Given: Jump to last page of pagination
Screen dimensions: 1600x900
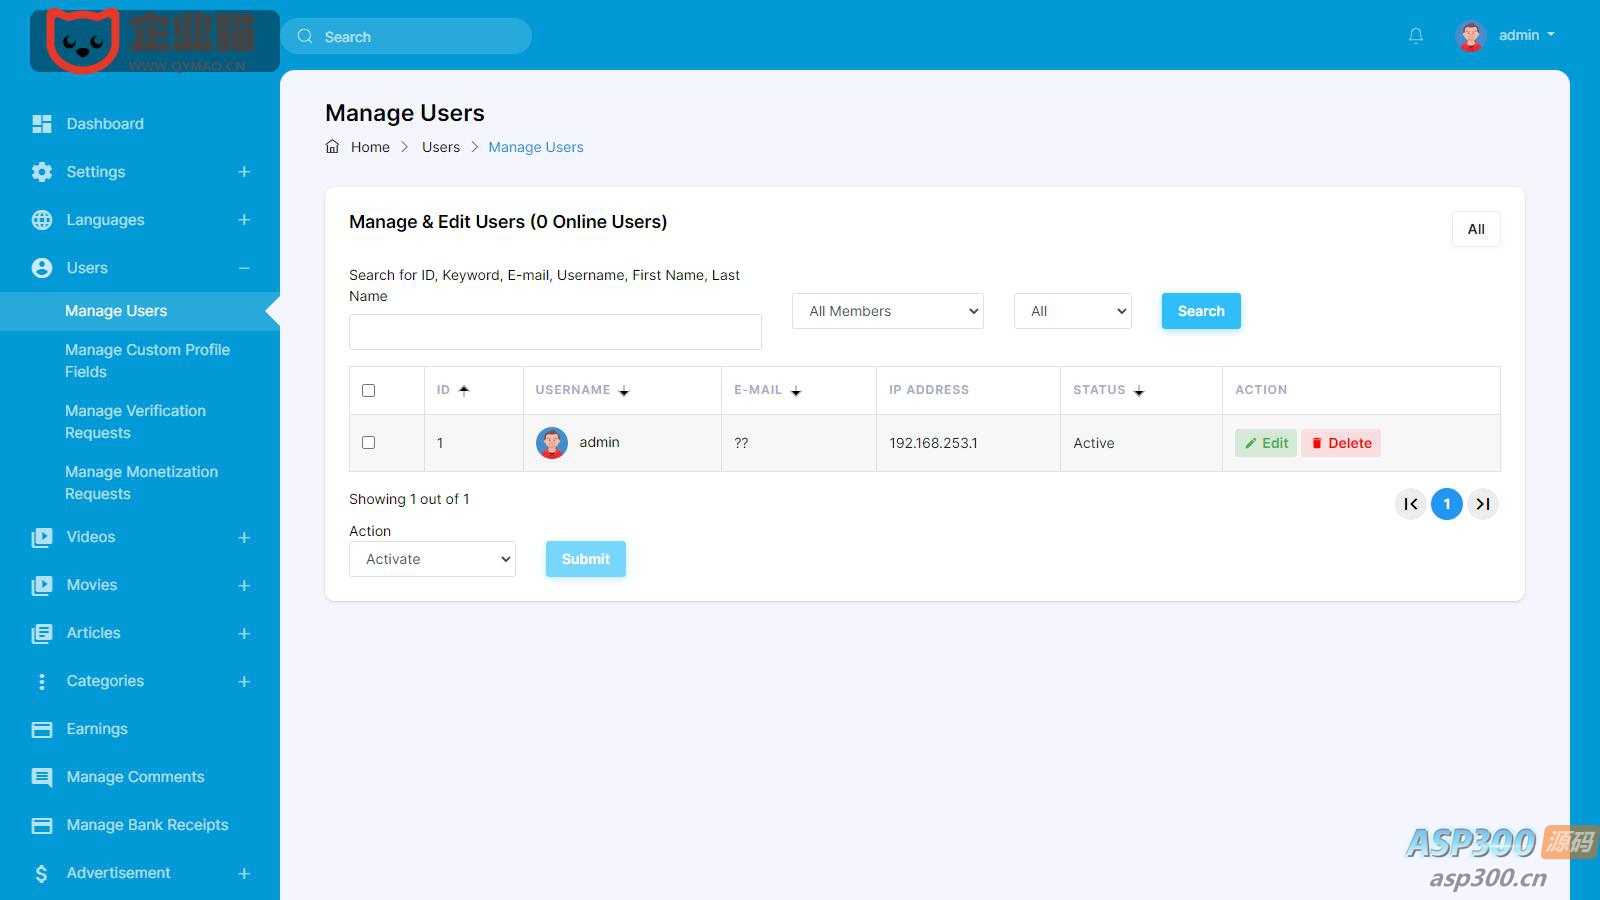Looking at the screenshot, I should tap(1483, 504).
